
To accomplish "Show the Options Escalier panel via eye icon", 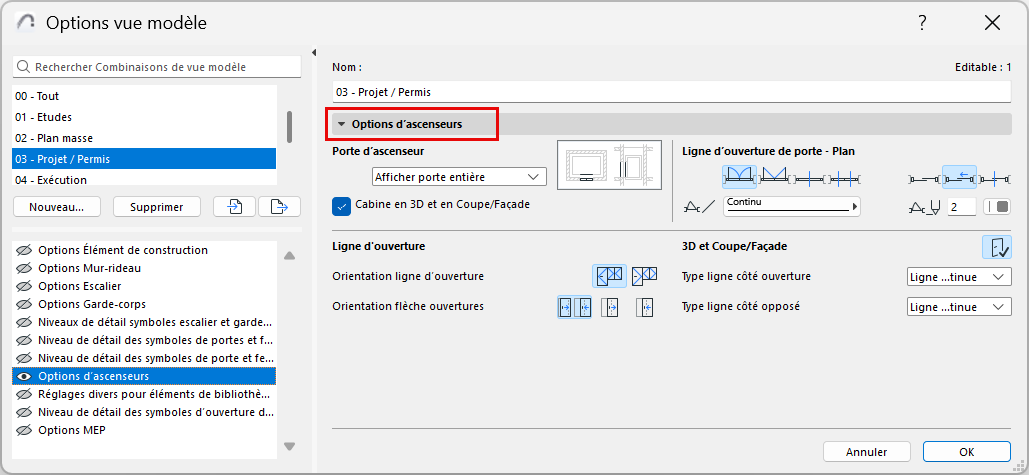I will coord(23,286).
